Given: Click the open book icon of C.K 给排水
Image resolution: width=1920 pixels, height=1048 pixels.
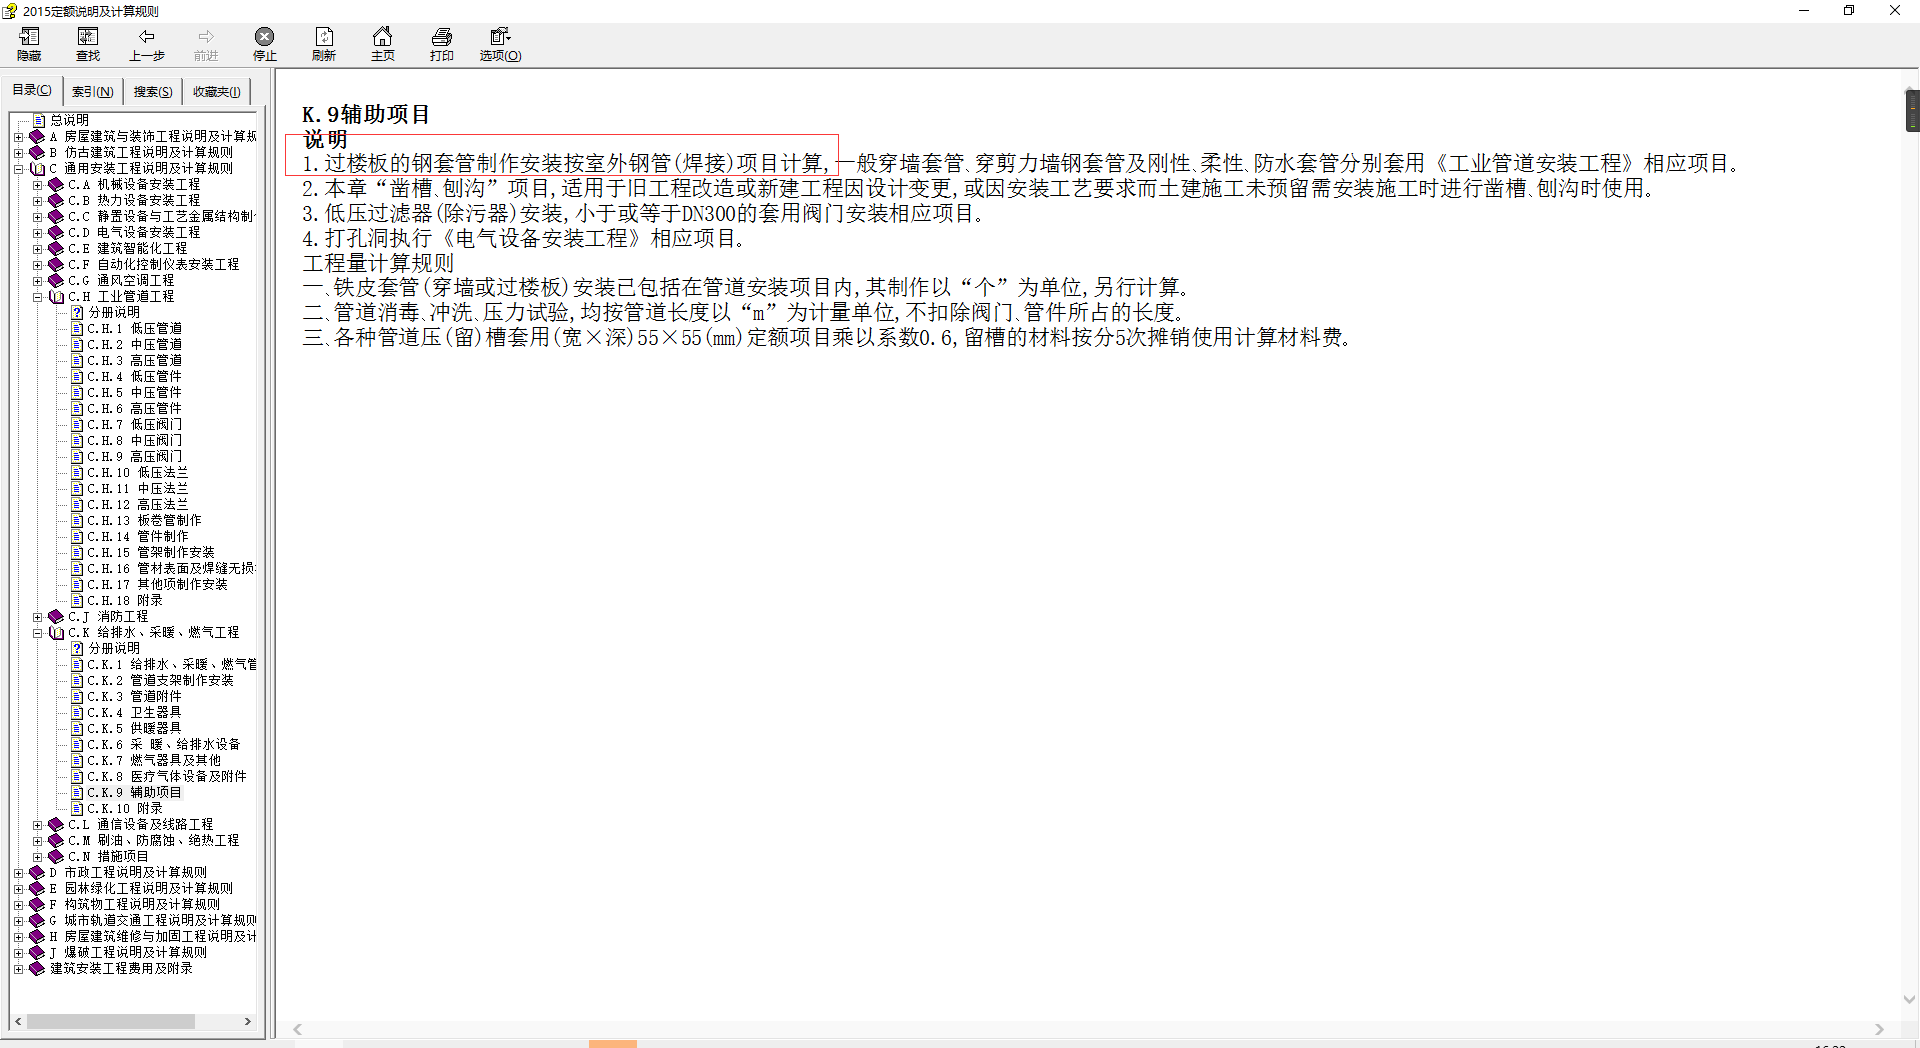Looking at the screenshot, I should [x=56, y=632].
